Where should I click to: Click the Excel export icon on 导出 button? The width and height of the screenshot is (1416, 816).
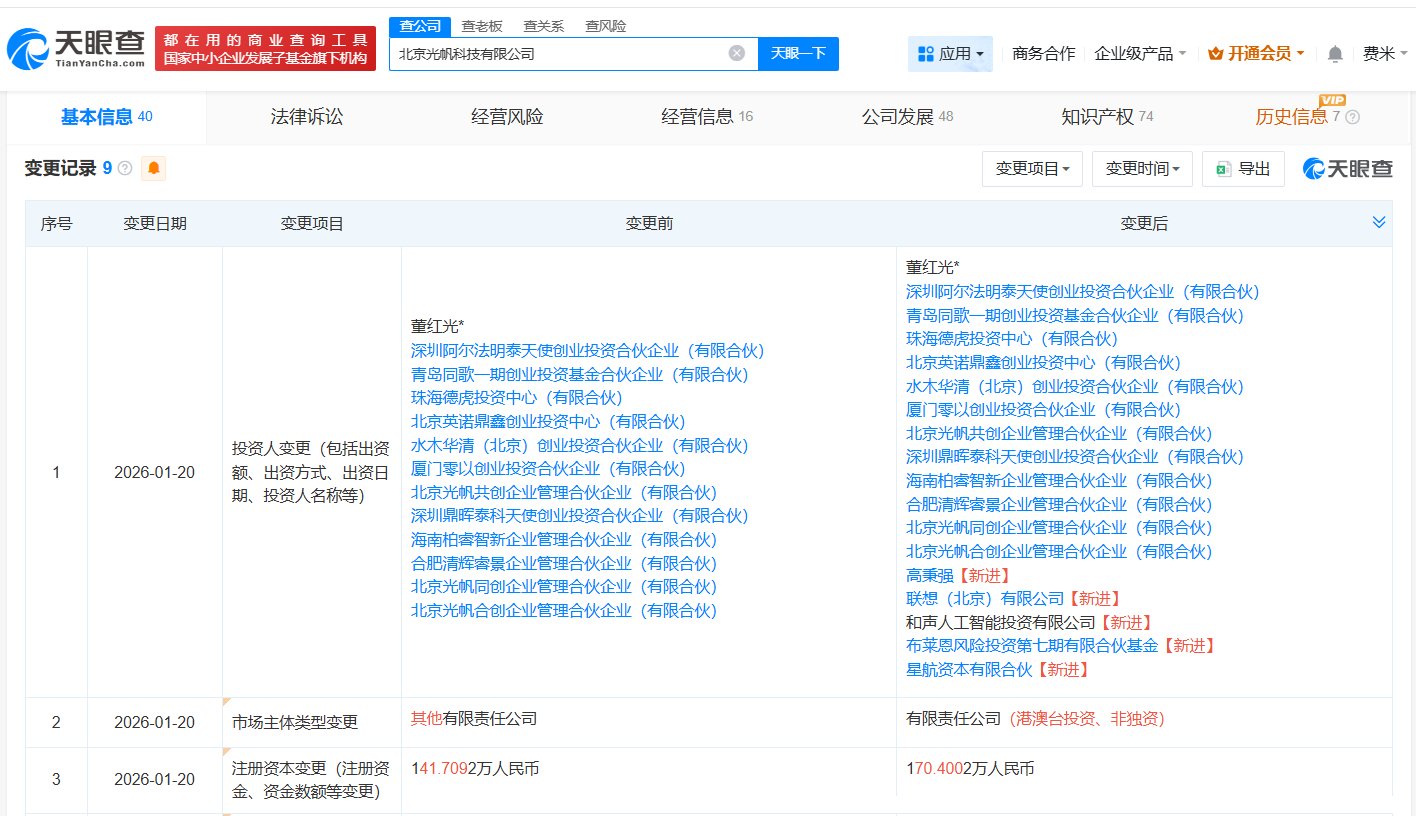click(1222, 168)
